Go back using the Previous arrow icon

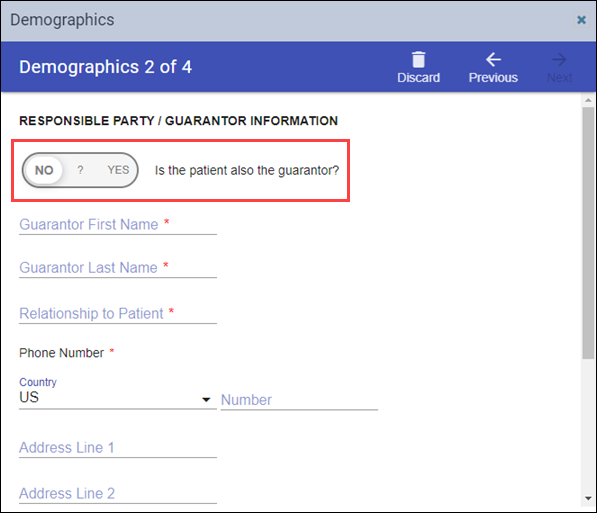pos(493,60)
